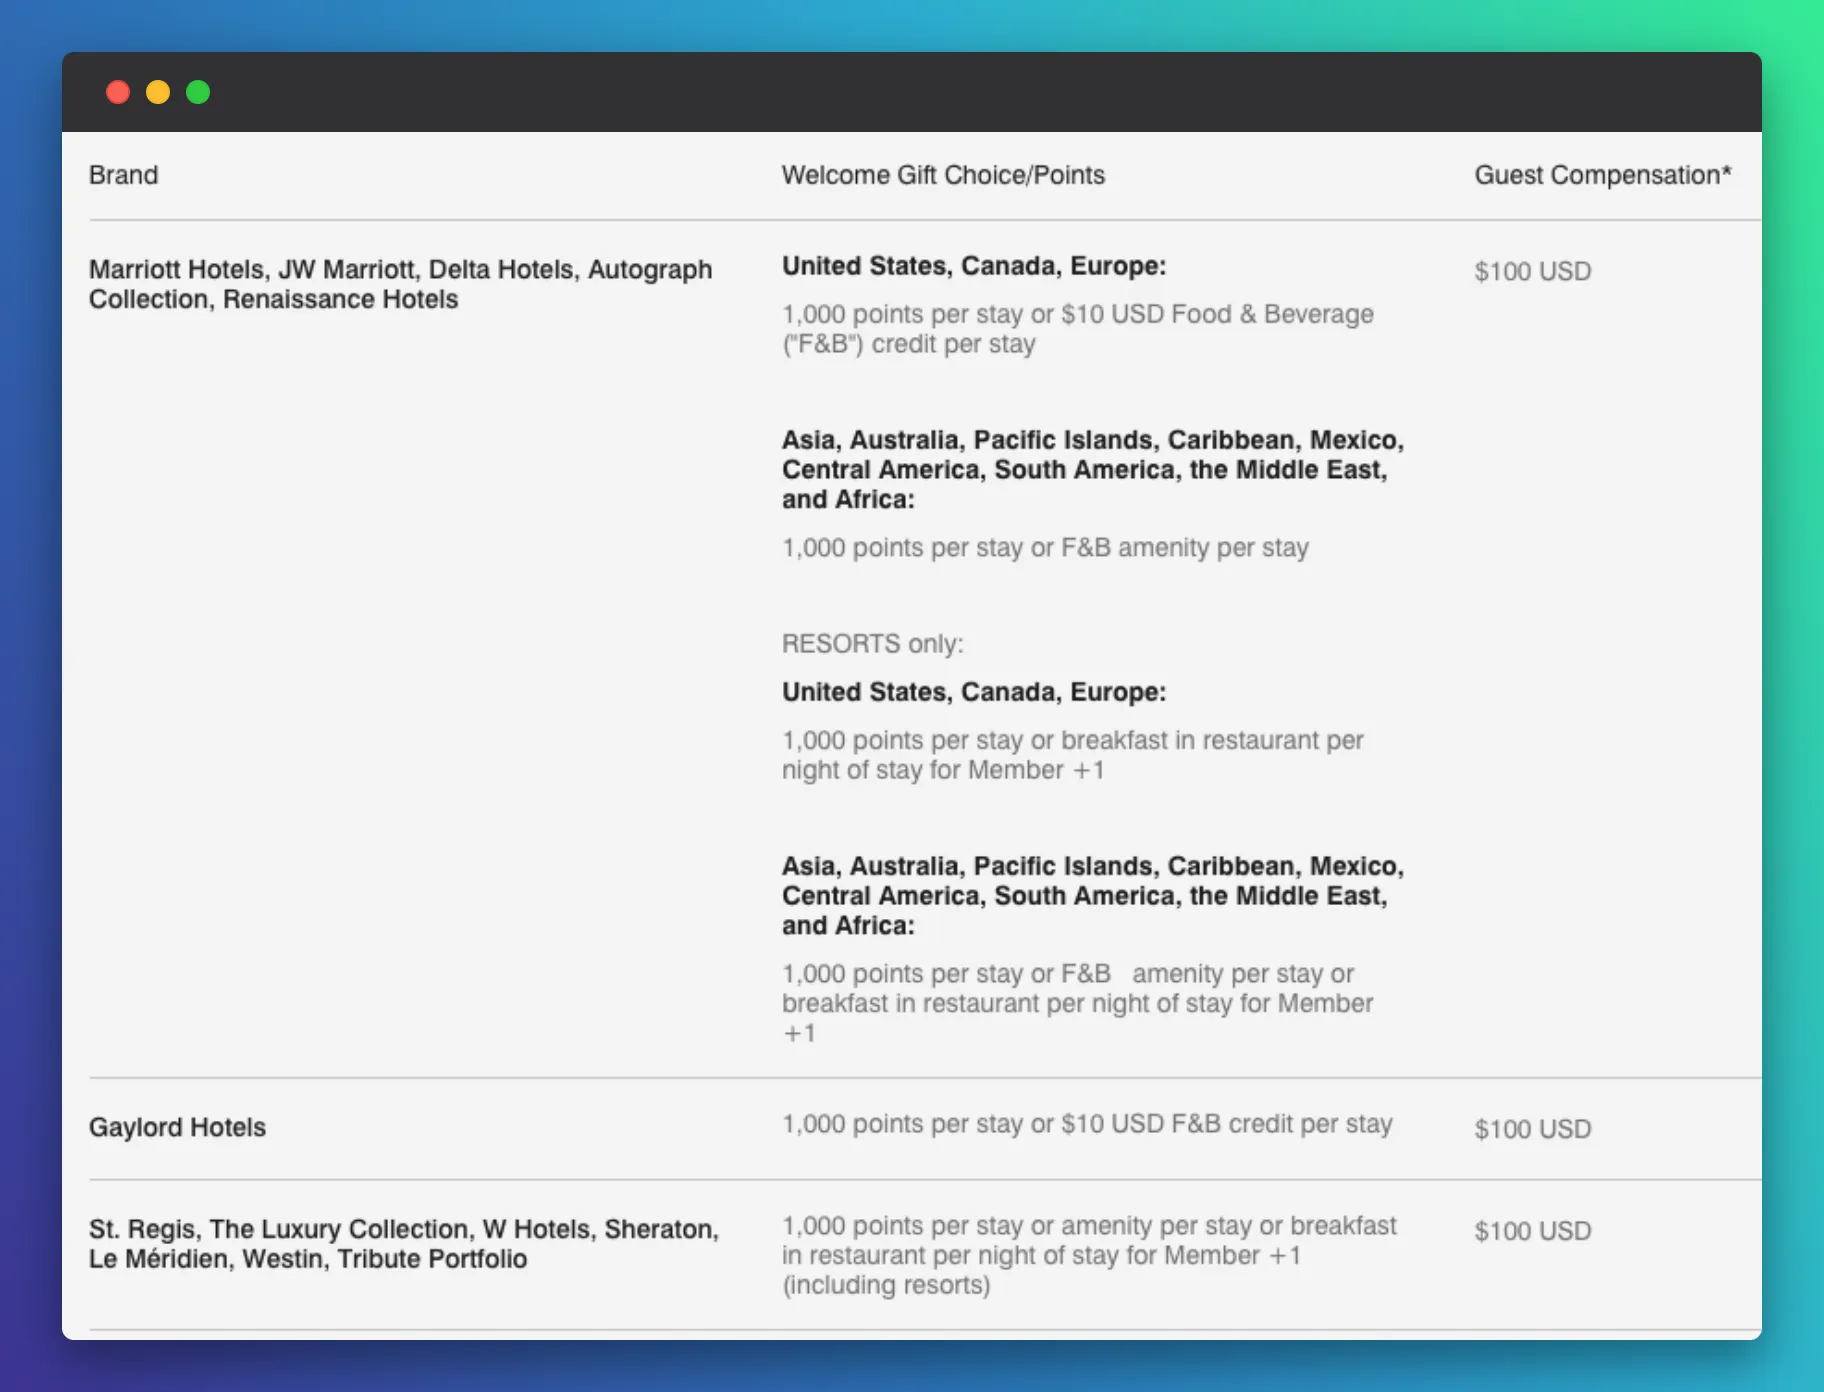Click '1,000 points per stay or F&B amenity per stay'
The width and height of the screenshot is (1824, 1392).
tap(1045, 548)
